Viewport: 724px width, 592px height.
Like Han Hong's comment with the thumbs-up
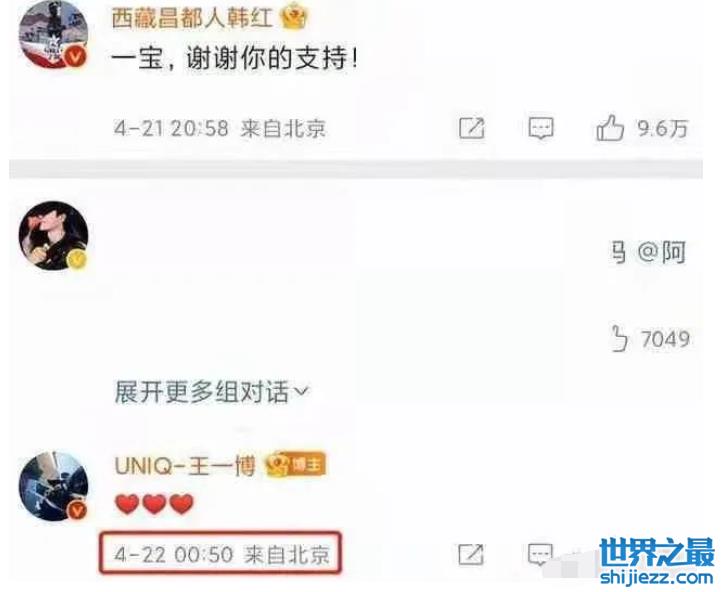[610, 127]
